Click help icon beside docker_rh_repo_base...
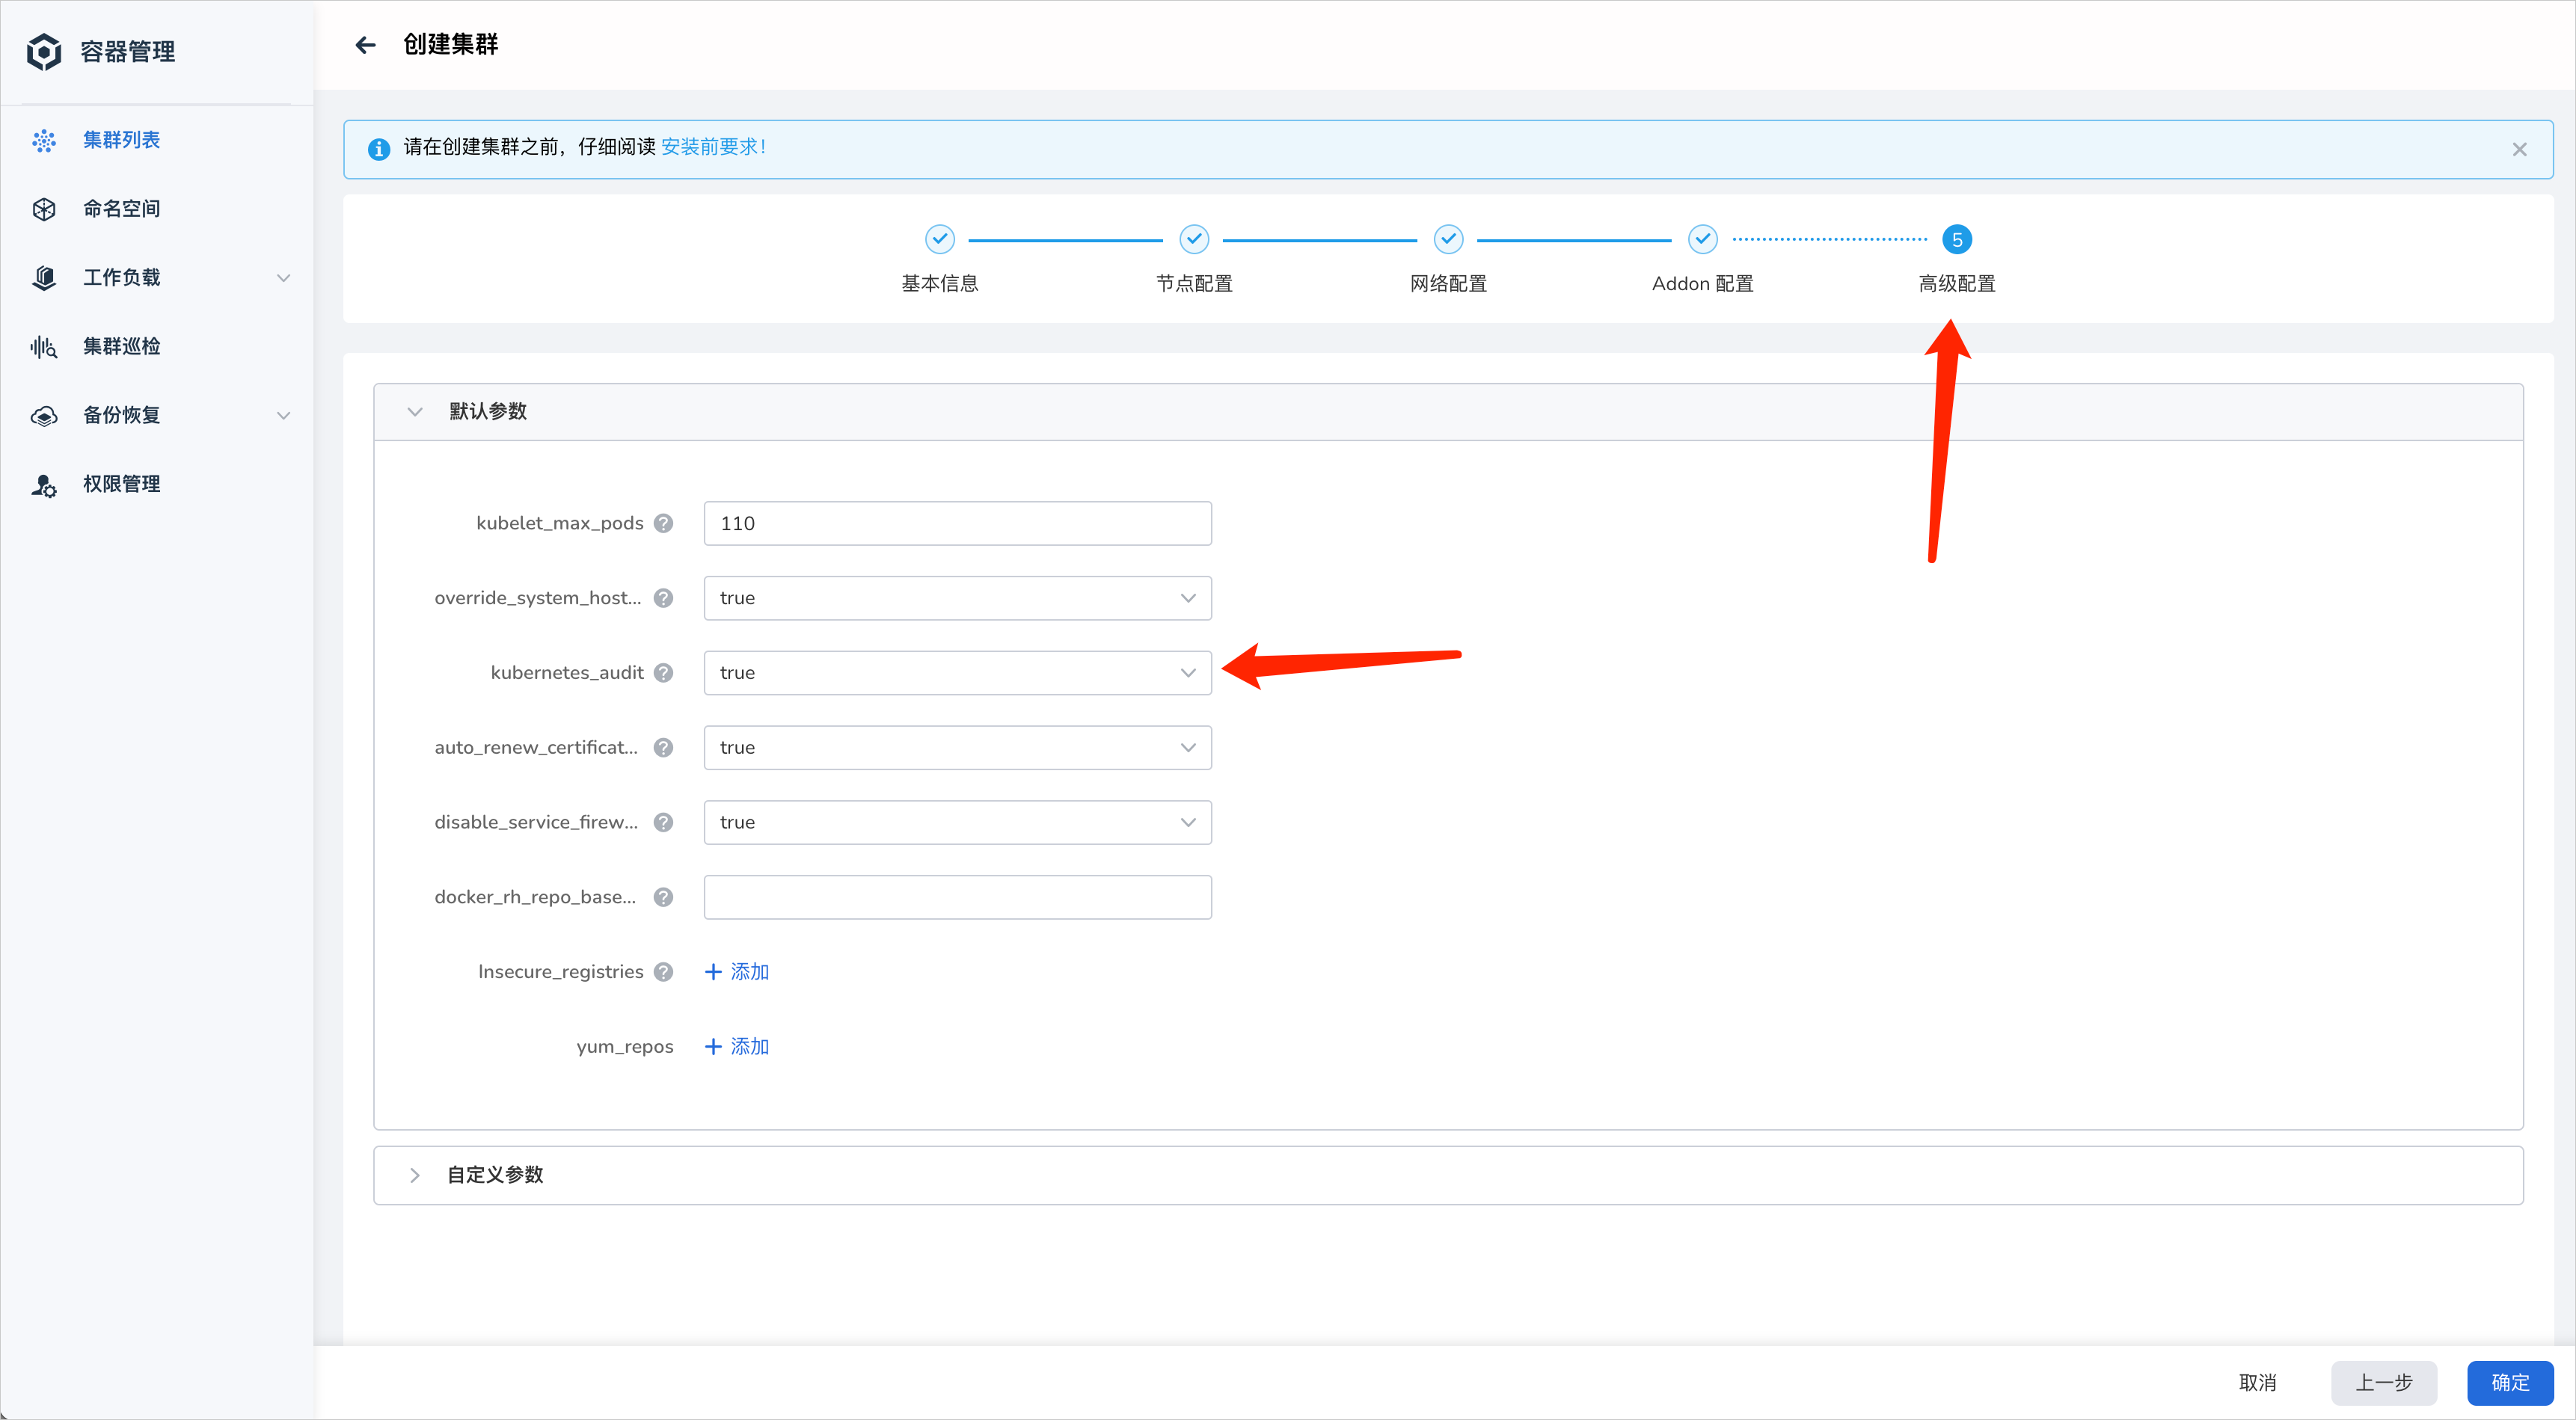This screenshot has height=1420, width=2576. coord(663,897)
